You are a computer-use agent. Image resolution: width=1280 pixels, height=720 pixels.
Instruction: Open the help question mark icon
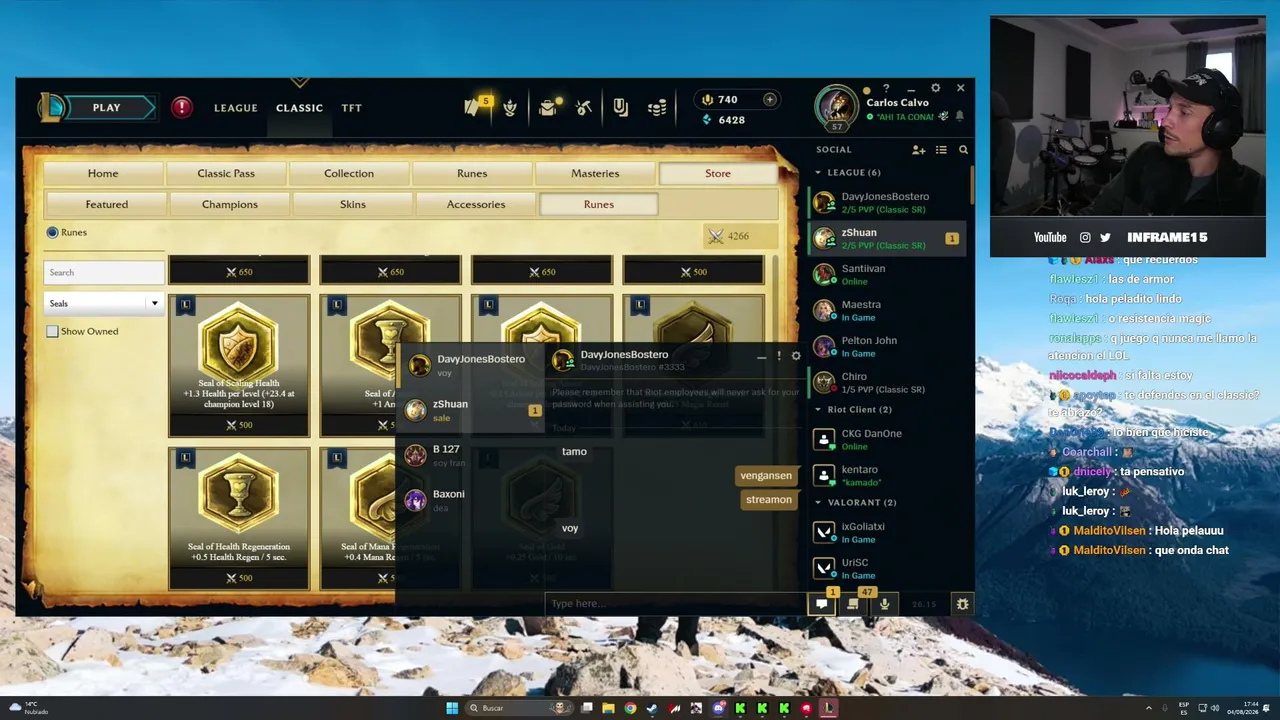(885, 88)
